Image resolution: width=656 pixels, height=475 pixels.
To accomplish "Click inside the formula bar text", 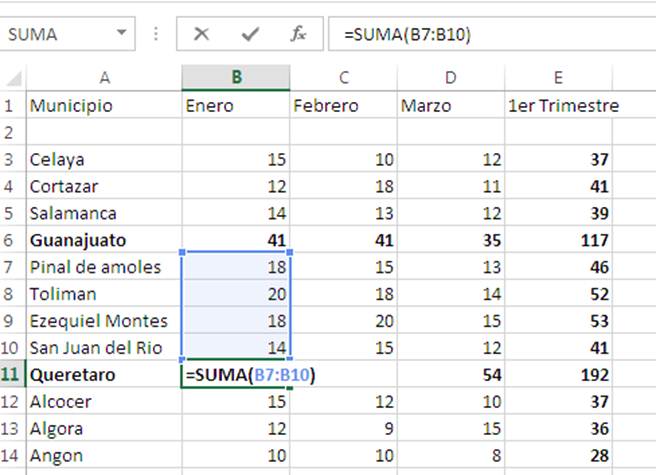I will (480, 34).
